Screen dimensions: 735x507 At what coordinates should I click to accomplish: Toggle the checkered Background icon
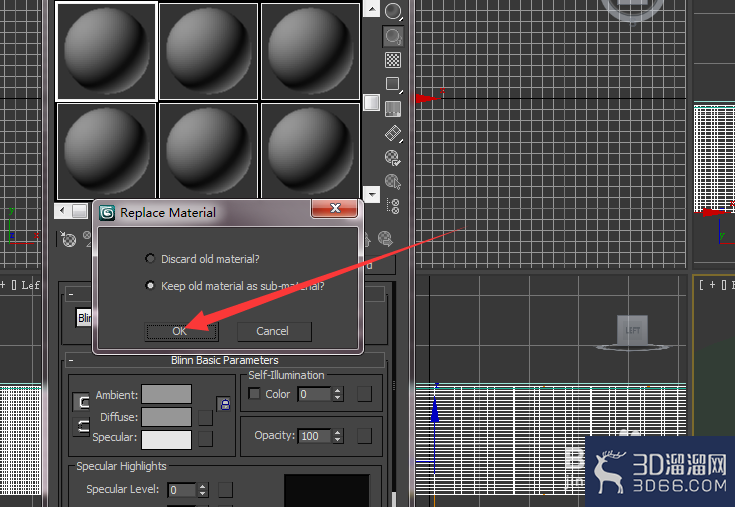[393, 60]
